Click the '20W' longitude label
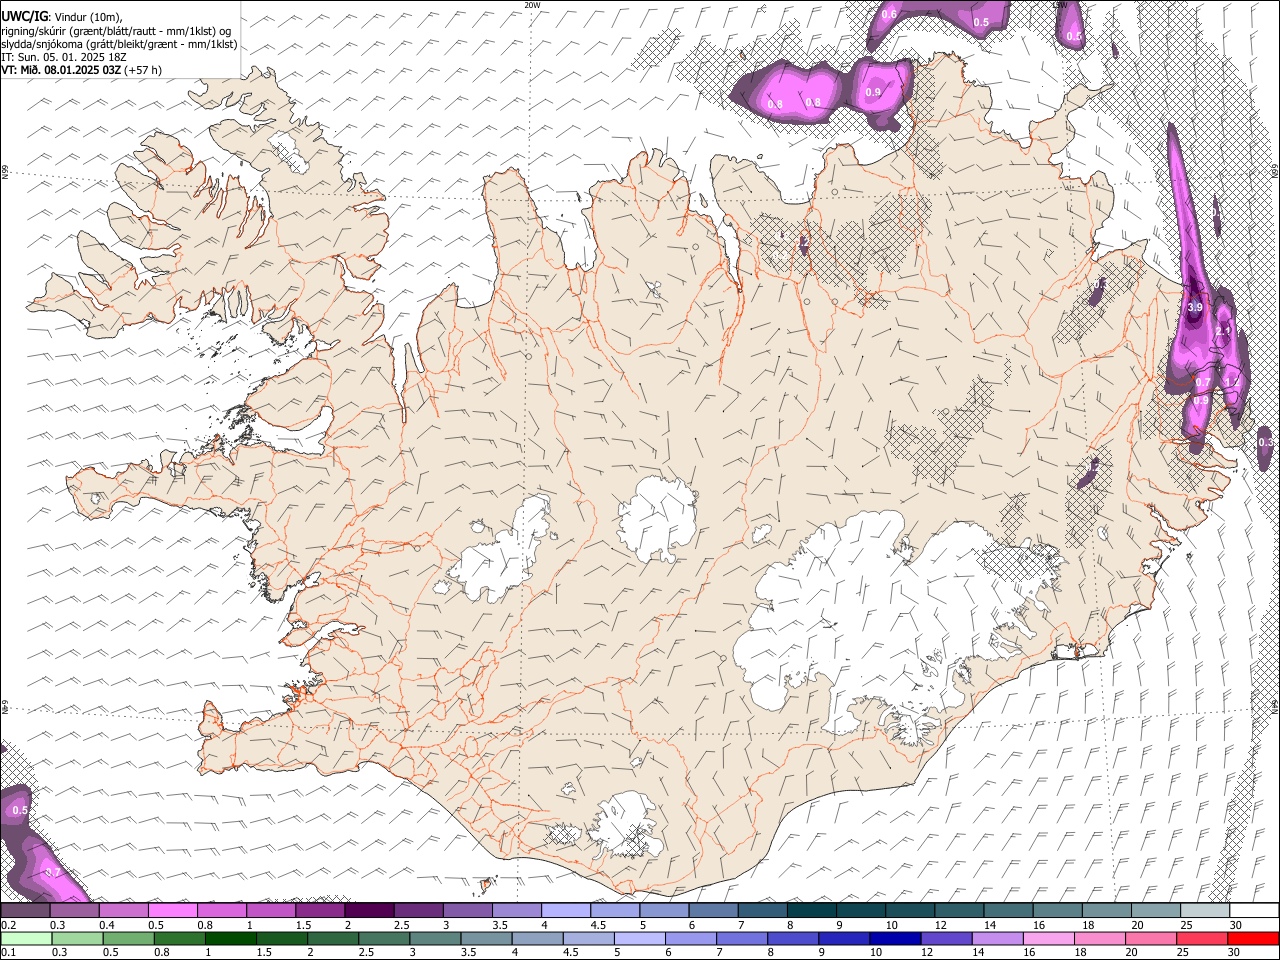The height and width of the screenshot is (960, 1280). 532,5
